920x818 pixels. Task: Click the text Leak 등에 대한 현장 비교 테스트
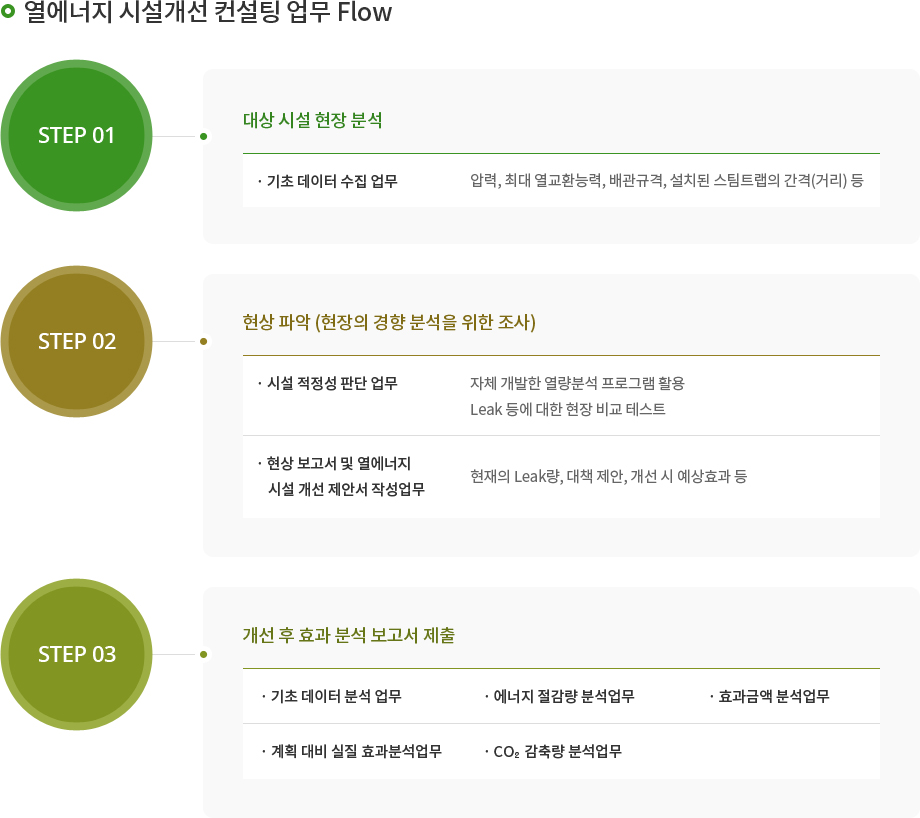point(567,409)
